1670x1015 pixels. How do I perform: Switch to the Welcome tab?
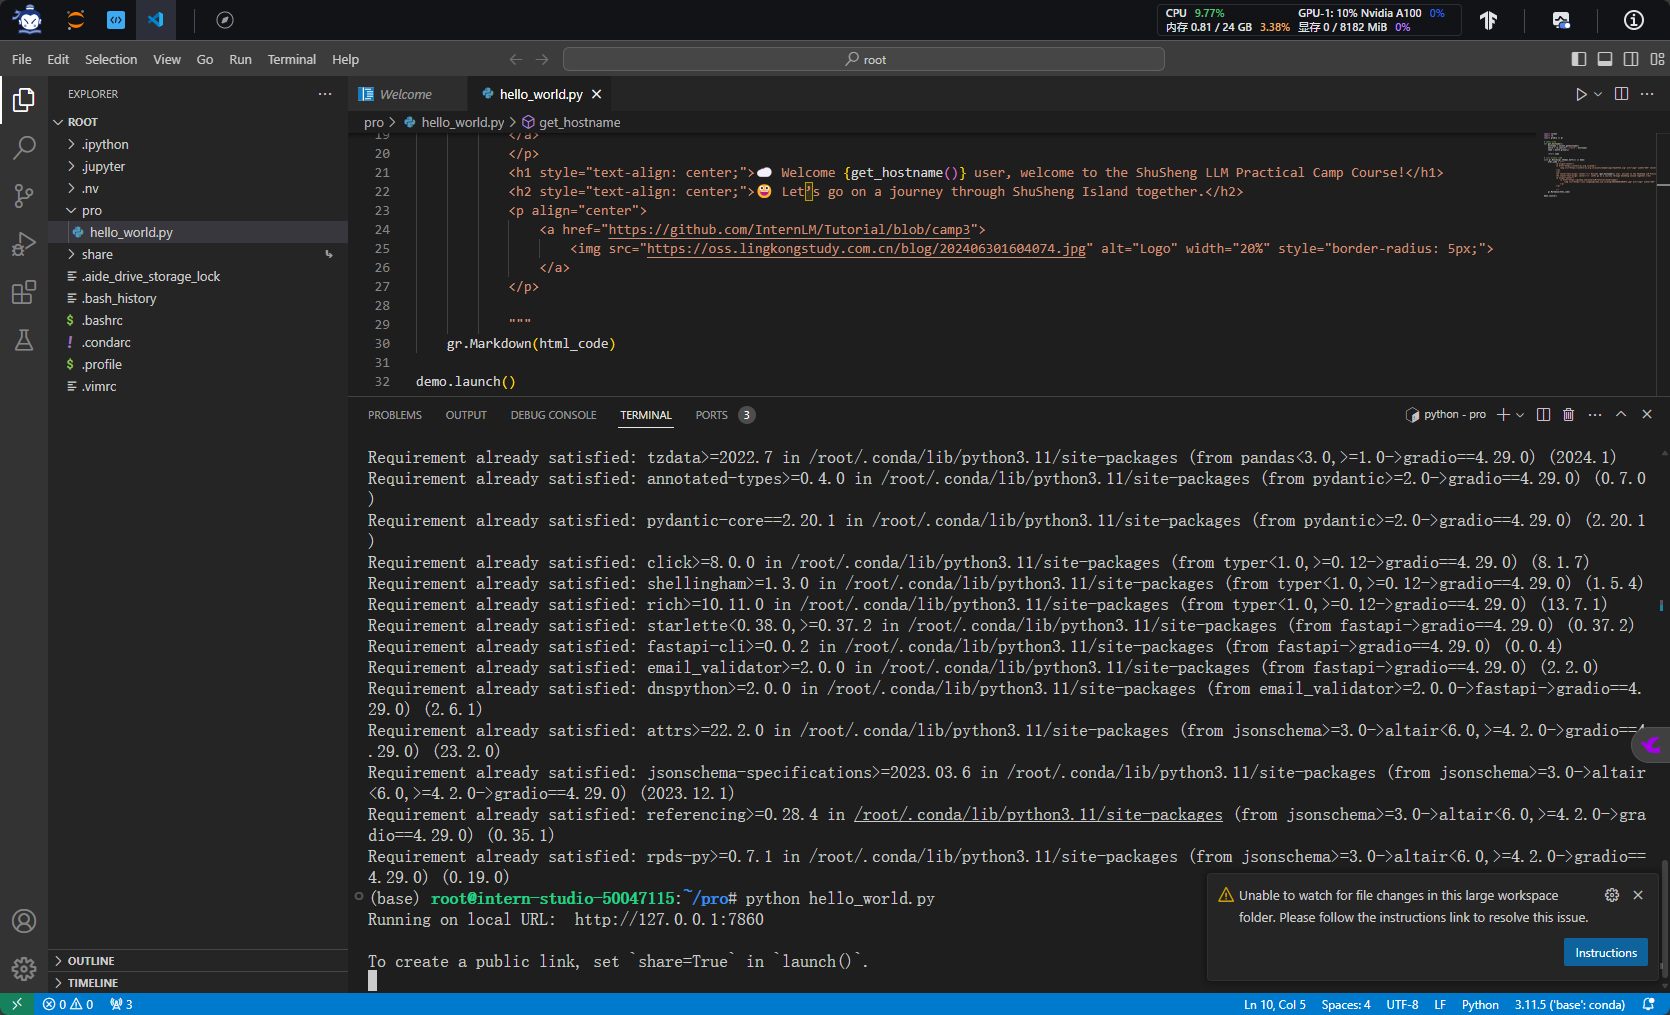[406, 94]
